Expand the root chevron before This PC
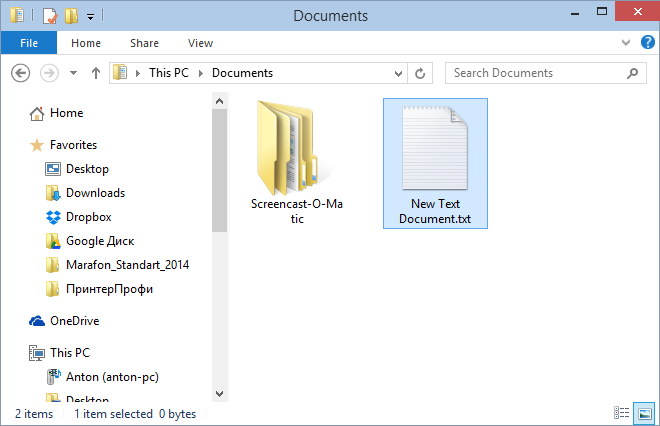This screenshot has width=660, height=426. tap(138, 73)
